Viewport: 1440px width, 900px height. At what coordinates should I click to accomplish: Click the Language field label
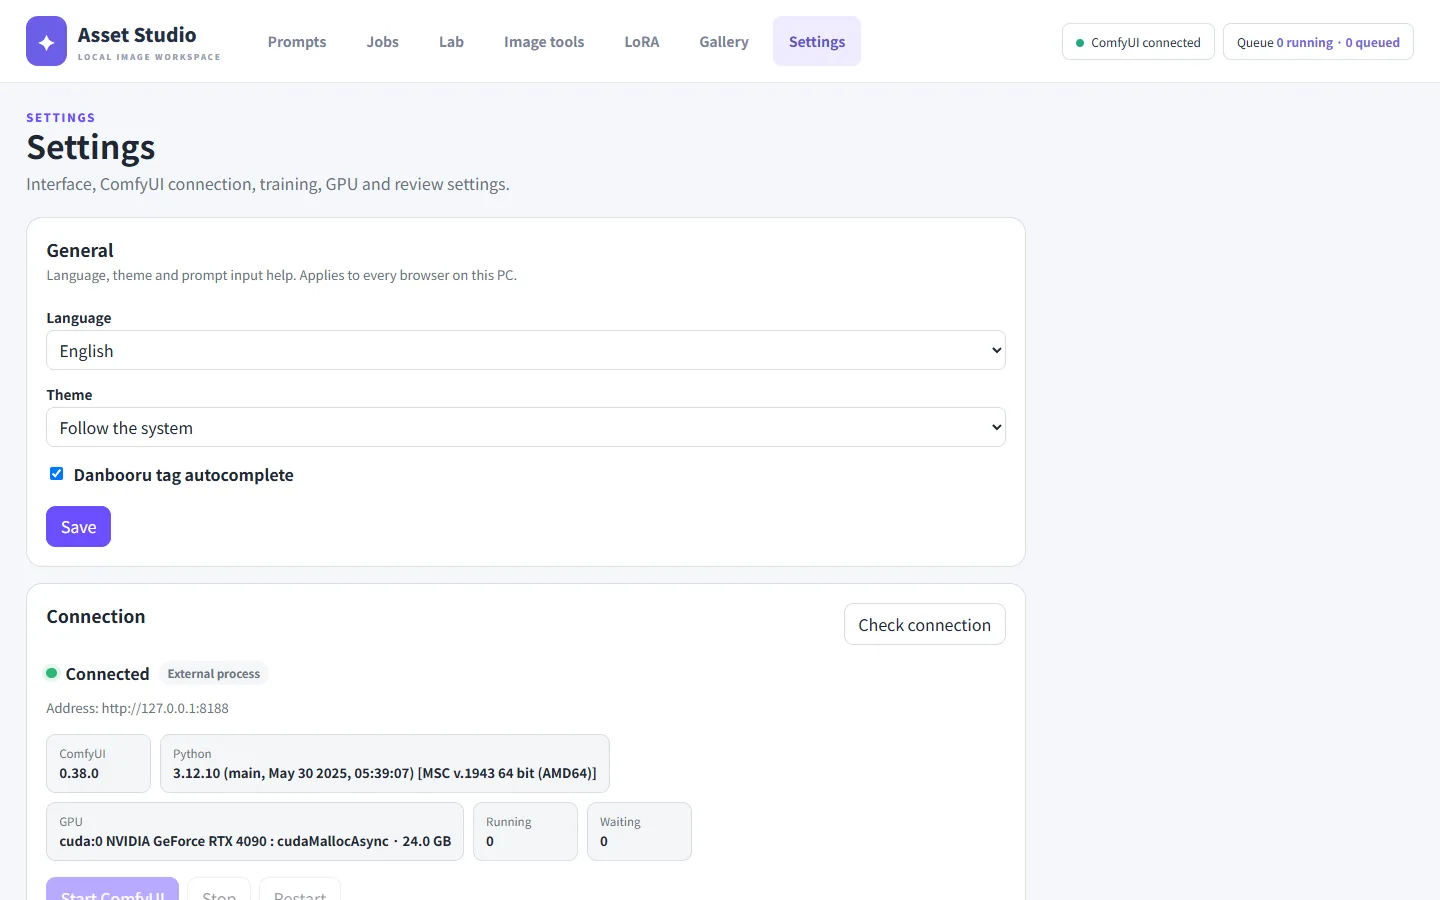coord(79,318)
